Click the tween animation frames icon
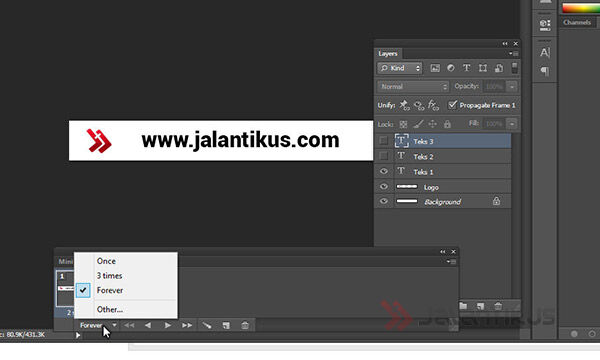This screenshot has height=360, width=600. (x=207, y=326)
